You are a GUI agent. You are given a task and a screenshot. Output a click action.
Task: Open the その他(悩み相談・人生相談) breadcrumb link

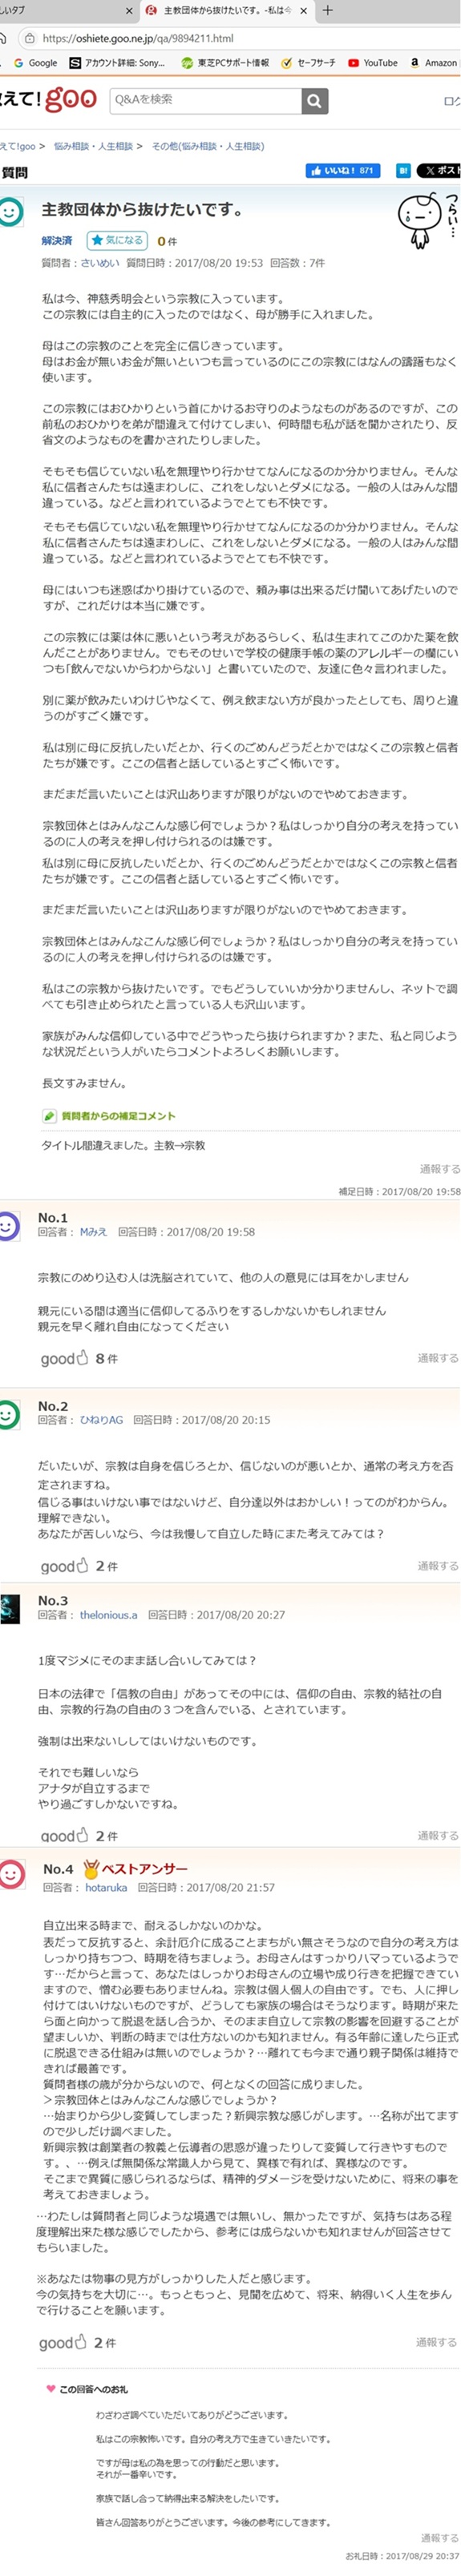[x=208, y=146]
